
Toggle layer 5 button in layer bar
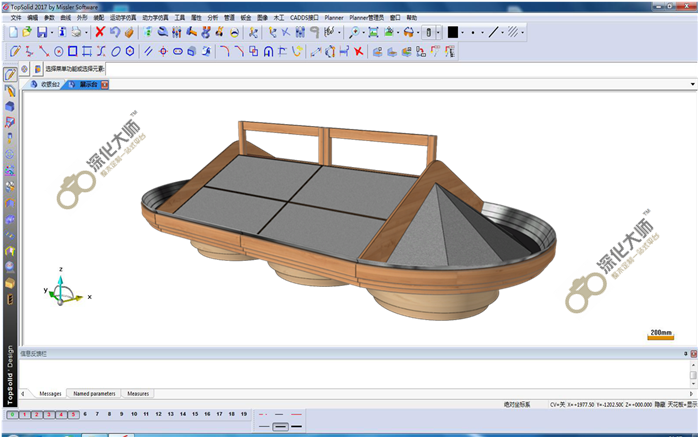(73, 414)
